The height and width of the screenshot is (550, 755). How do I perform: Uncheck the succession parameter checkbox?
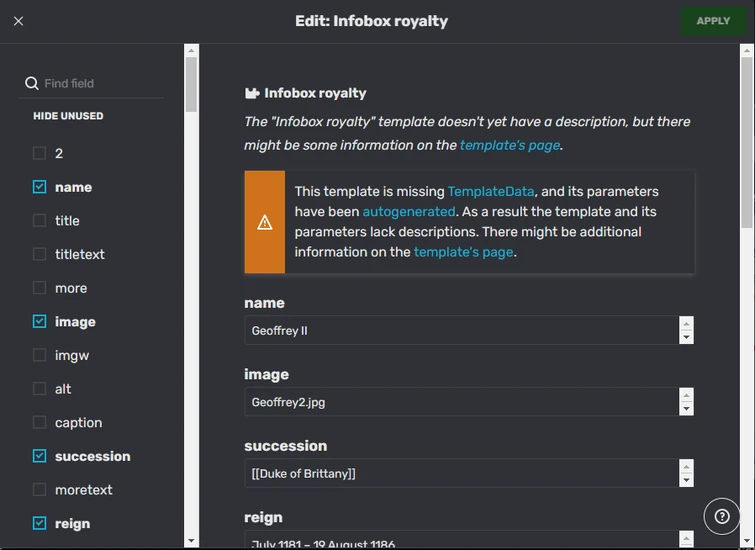coord(40,456)
